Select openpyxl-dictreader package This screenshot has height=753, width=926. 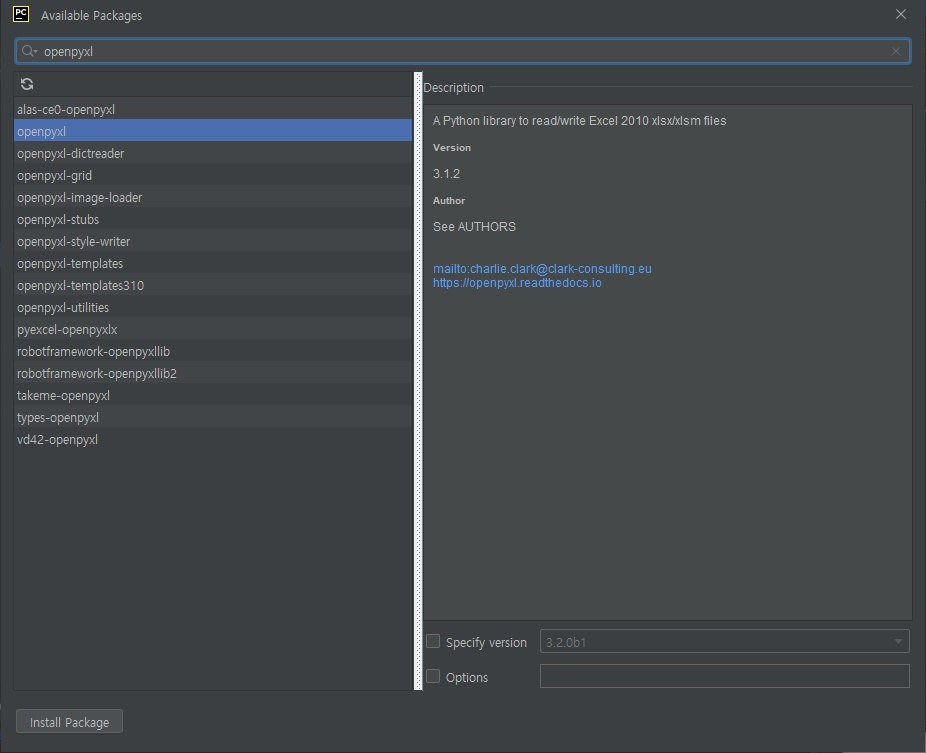click(213, 154)
